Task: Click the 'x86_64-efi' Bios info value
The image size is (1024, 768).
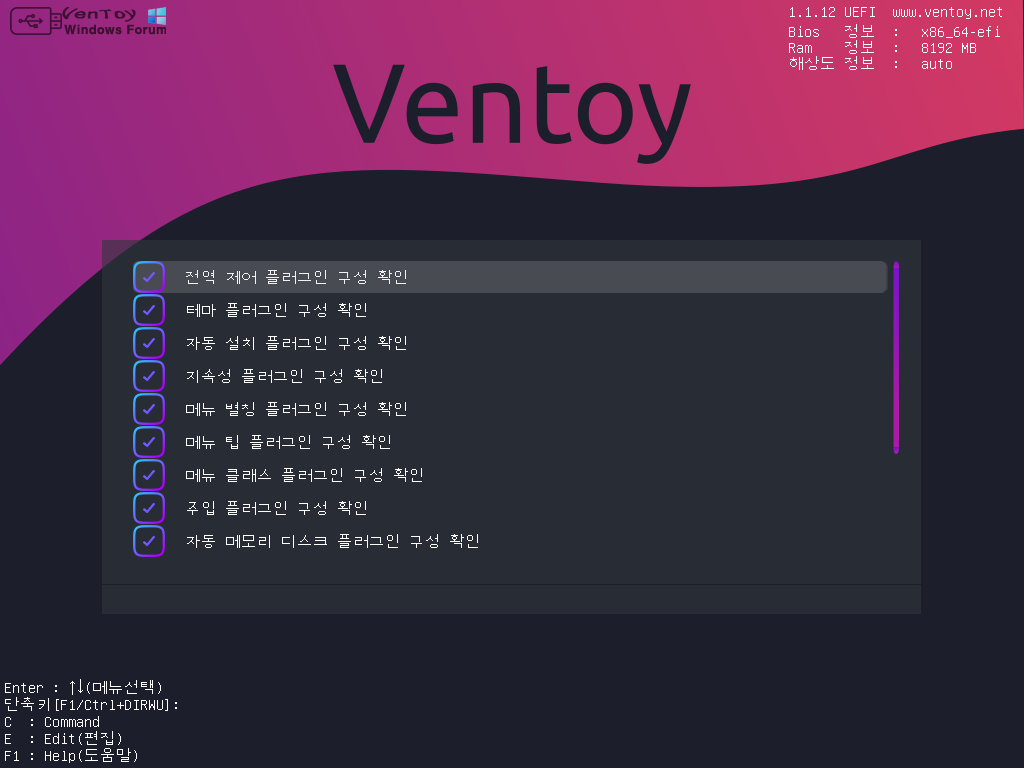Action: pos(960,32)
